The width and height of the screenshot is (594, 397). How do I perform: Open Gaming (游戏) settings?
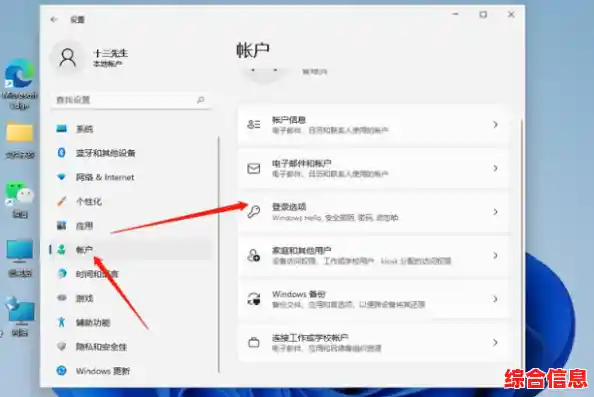(x=131, y=299)
